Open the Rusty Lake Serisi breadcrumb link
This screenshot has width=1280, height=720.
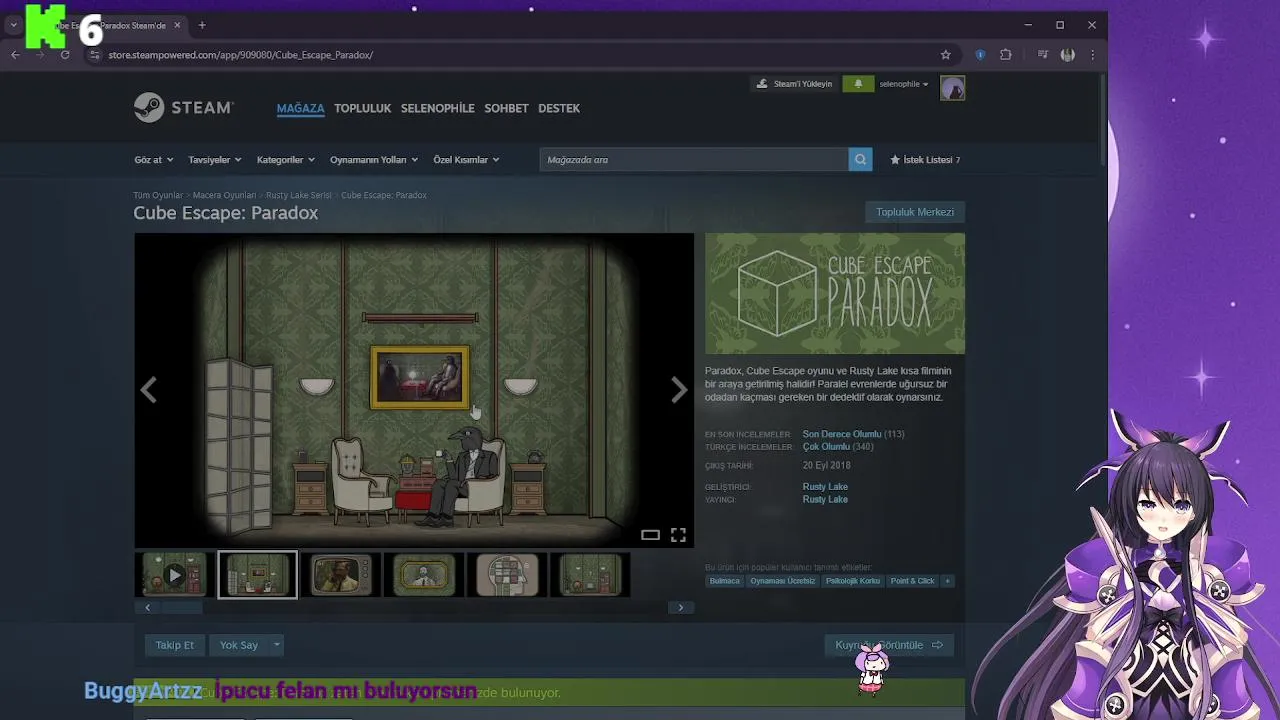(x=298, y=195)
